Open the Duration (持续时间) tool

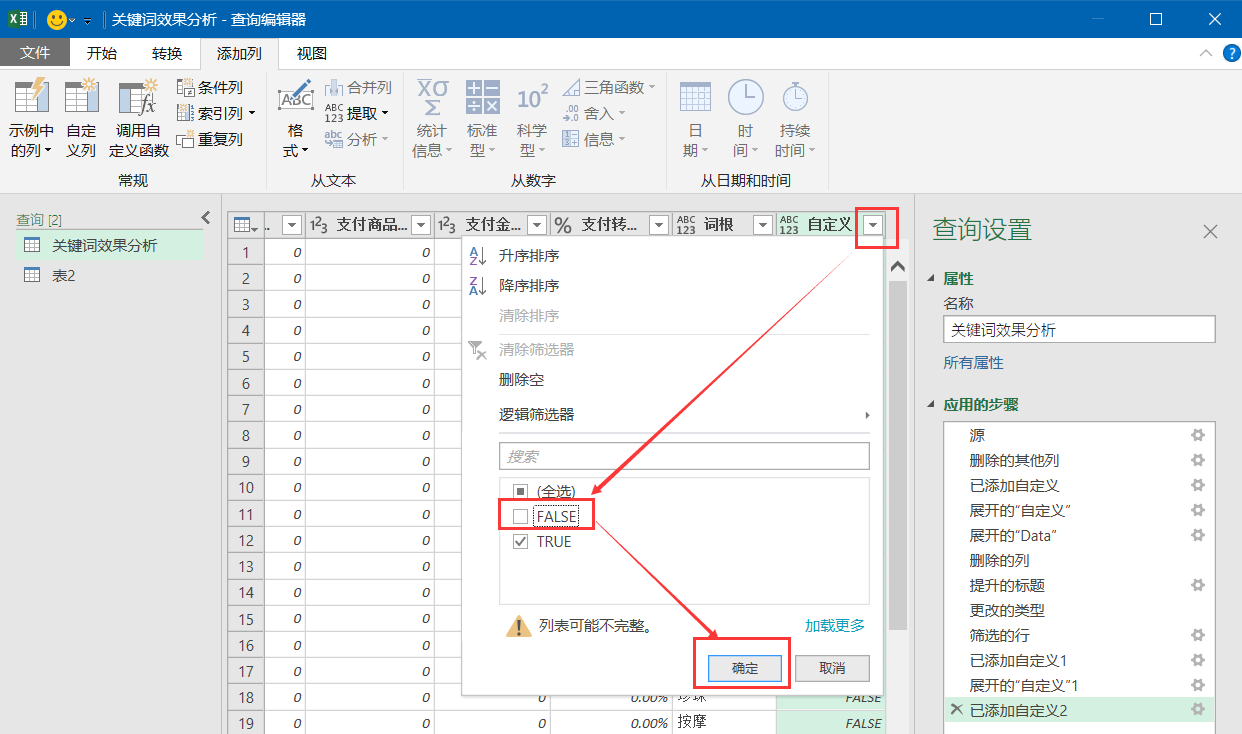(x=795, y=118)
